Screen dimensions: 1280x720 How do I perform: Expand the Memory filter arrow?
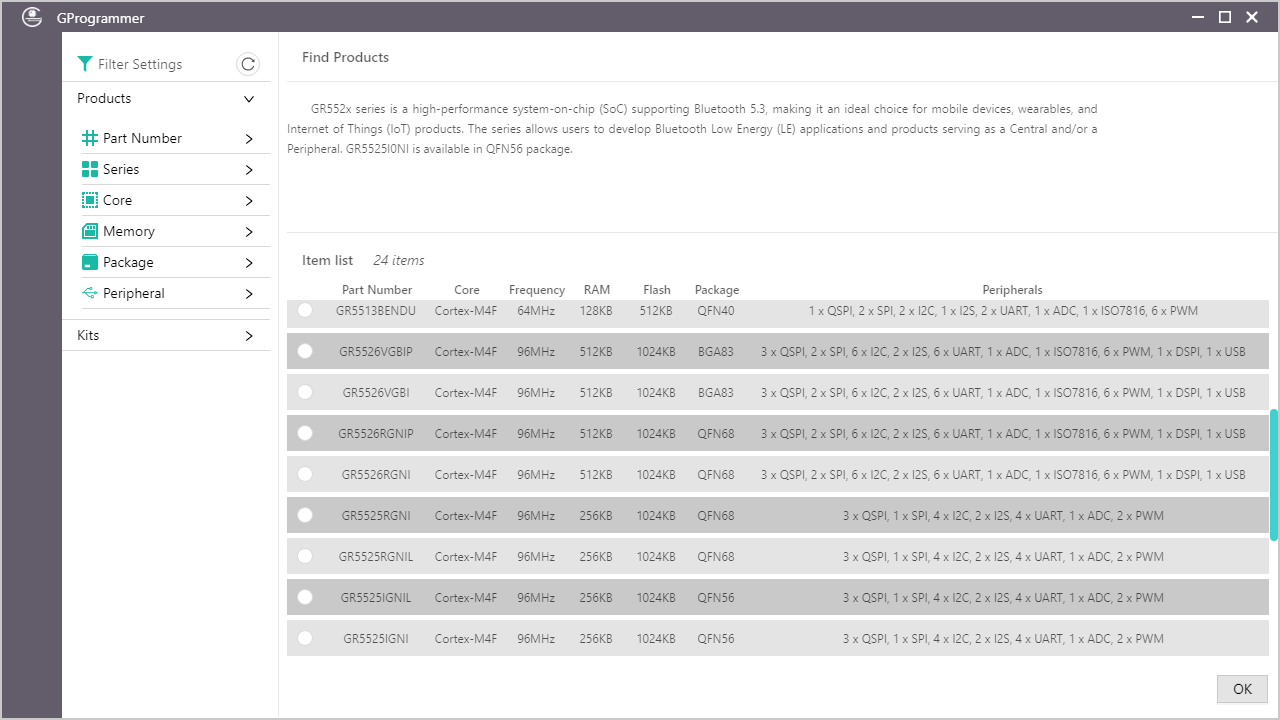pyautogui.click(x=249, y=232)
